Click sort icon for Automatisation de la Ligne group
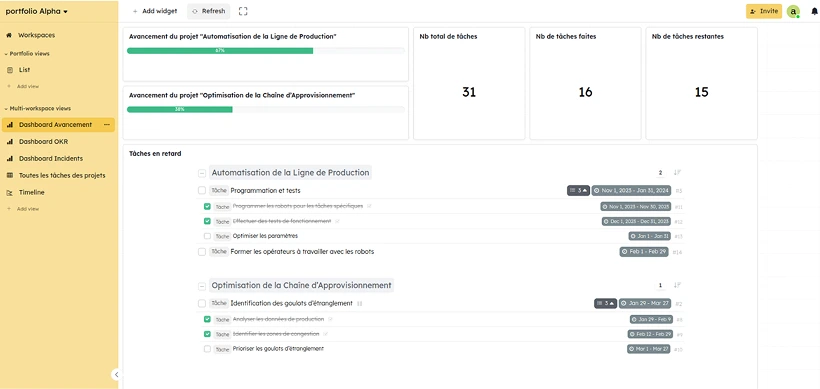This screenshot has width=820, height=389. coord(677,173)
